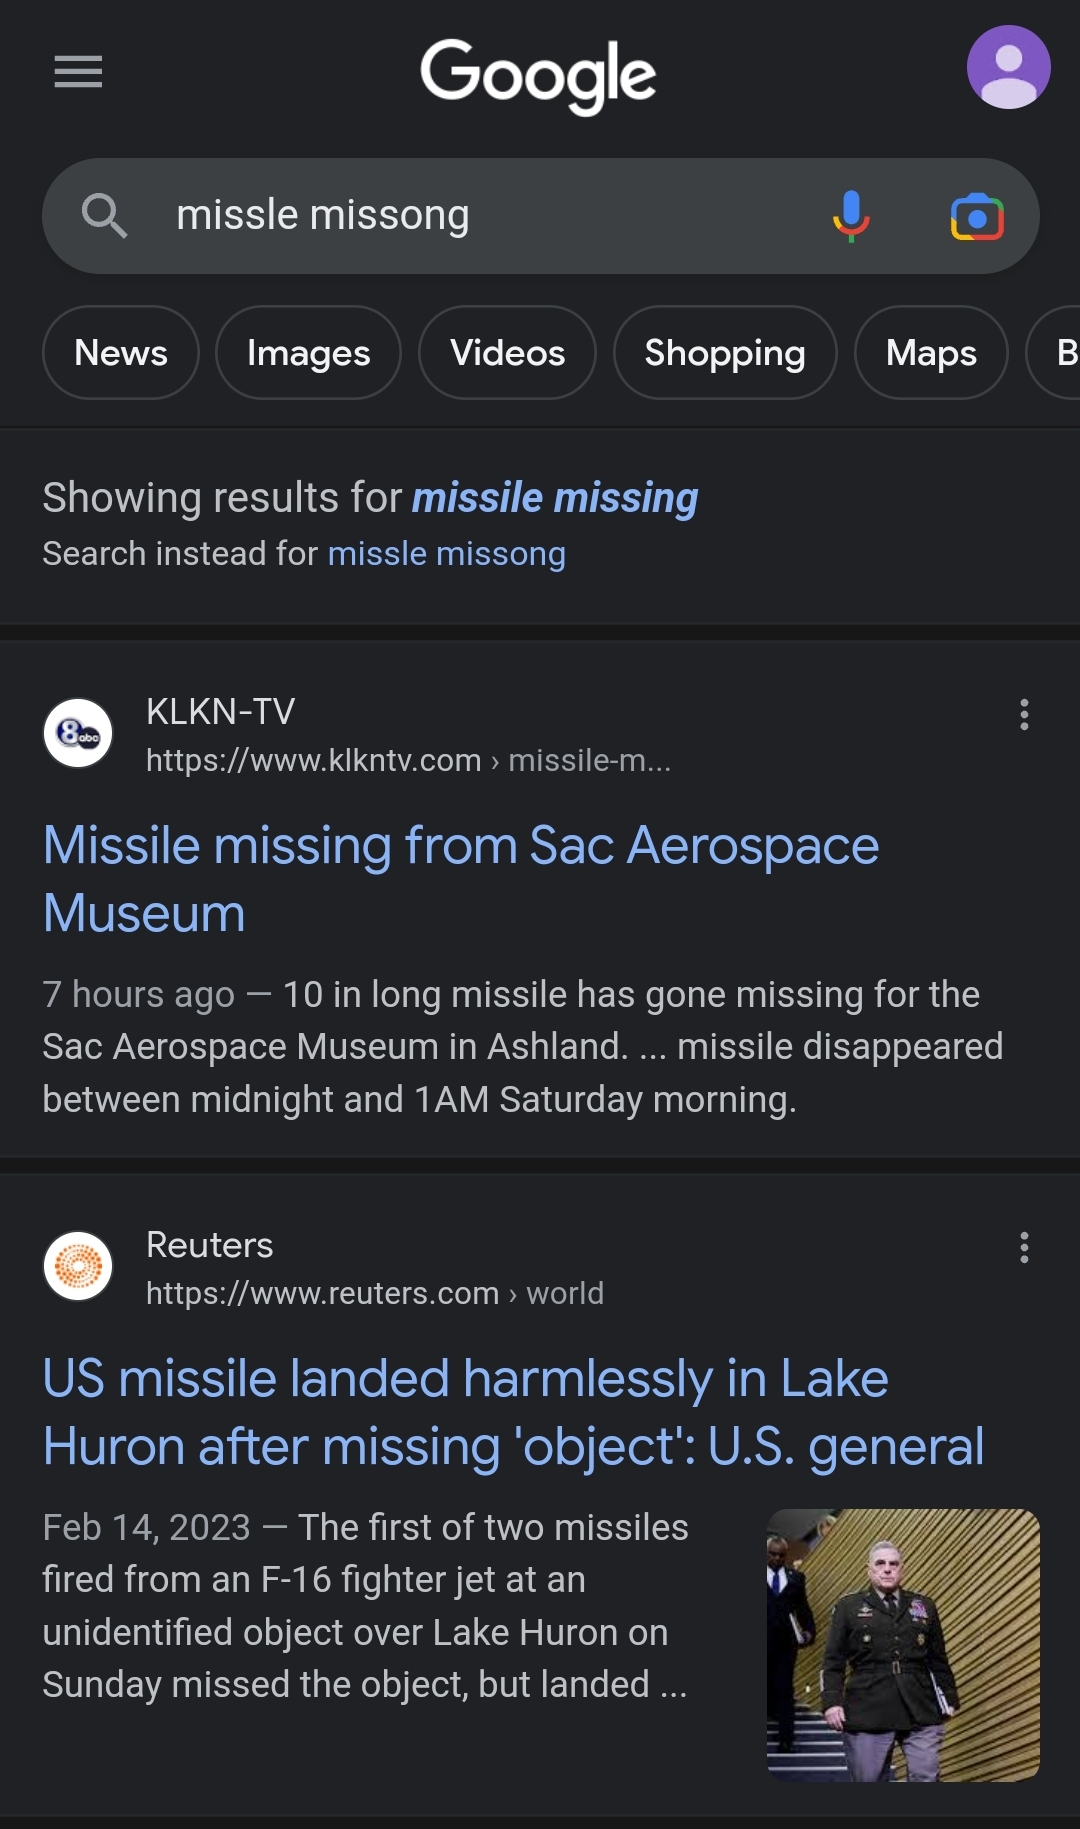This screenshot has width=1080, height=1829.
Task: Tap the Reuters article thumbnail image
Action: coord(903,1645)
